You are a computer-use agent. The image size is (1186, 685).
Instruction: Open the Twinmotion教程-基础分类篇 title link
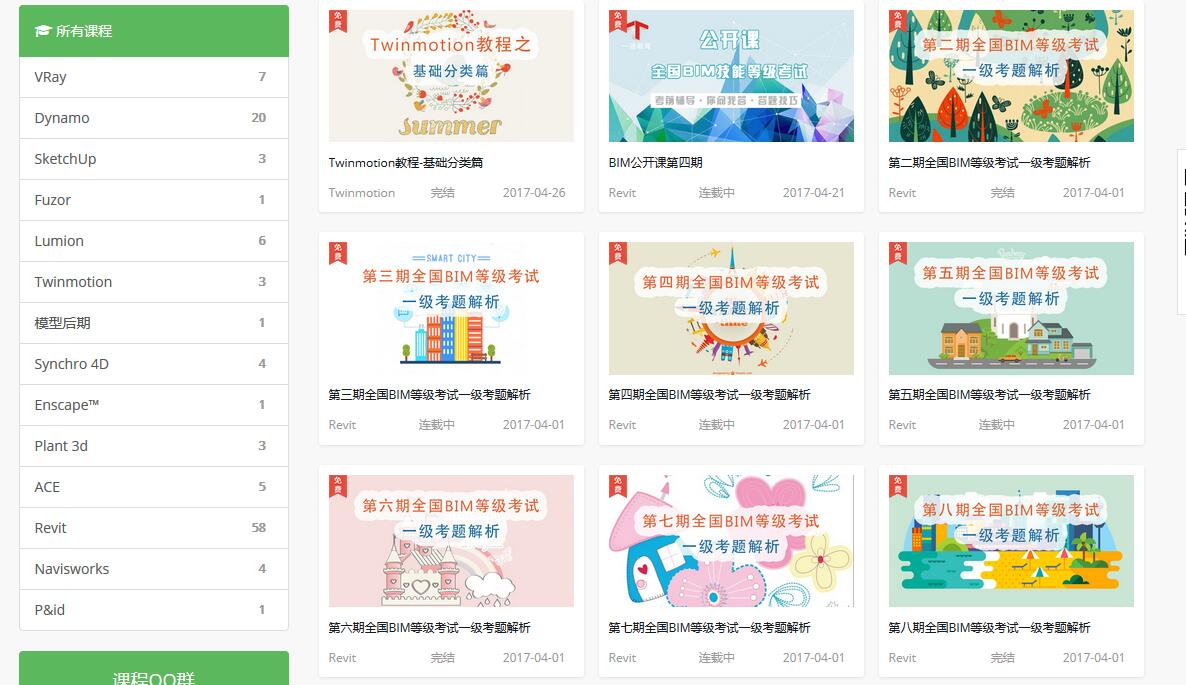405,163
